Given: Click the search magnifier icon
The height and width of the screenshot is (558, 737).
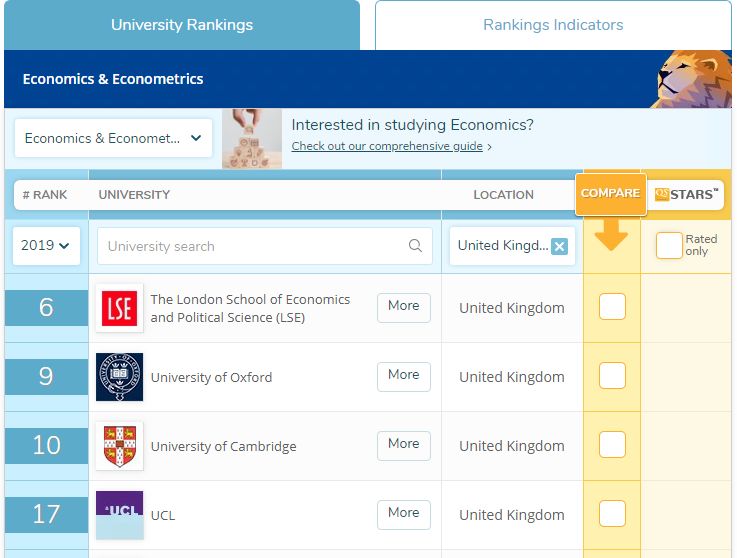Looking at the screenshot, I should (415, 245).
